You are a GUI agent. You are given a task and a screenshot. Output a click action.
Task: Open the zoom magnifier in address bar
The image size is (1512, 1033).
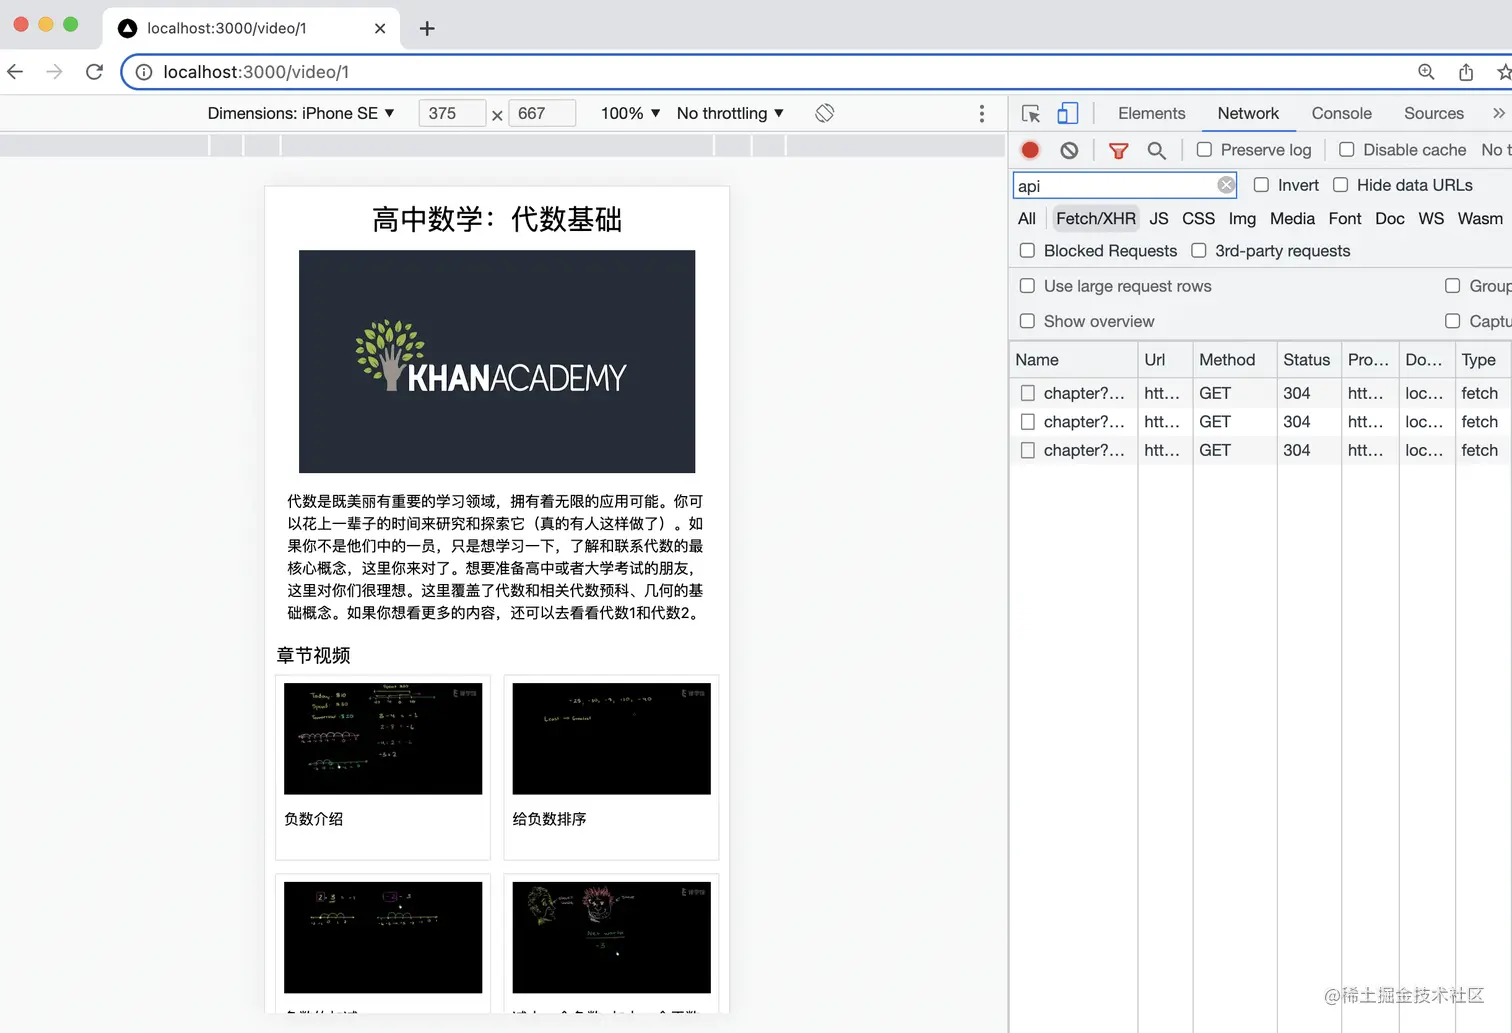pos(1426,72)
